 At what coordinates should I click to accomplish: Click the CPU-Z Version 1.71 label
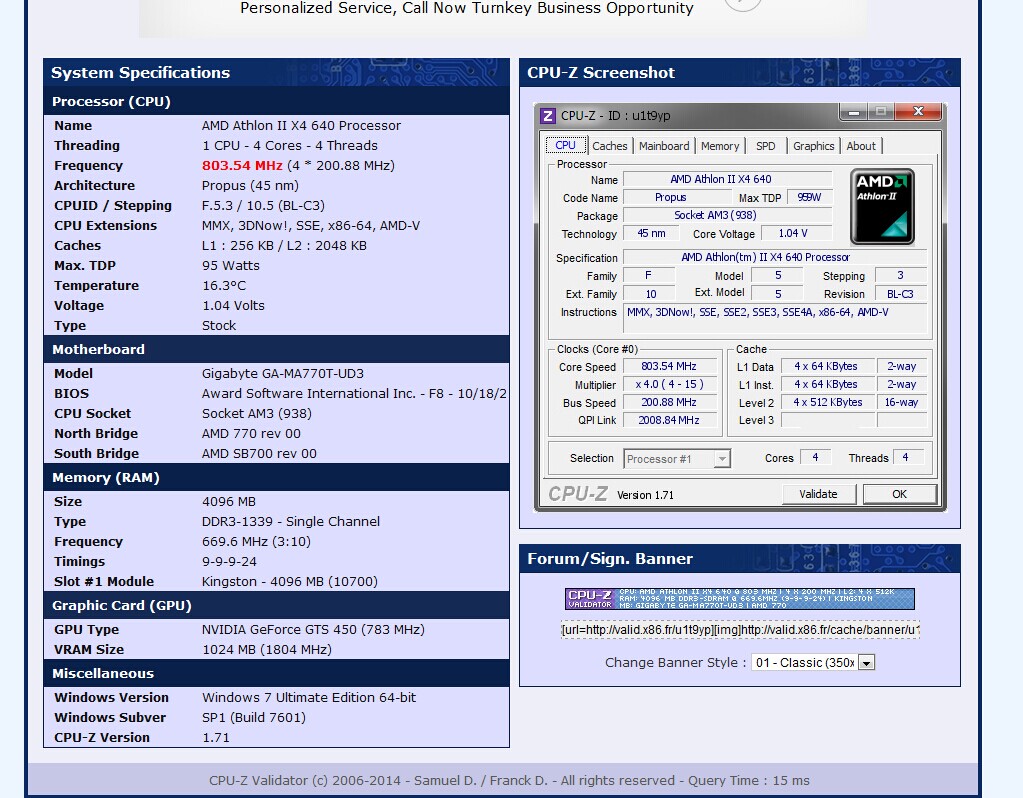click(645, 495)
